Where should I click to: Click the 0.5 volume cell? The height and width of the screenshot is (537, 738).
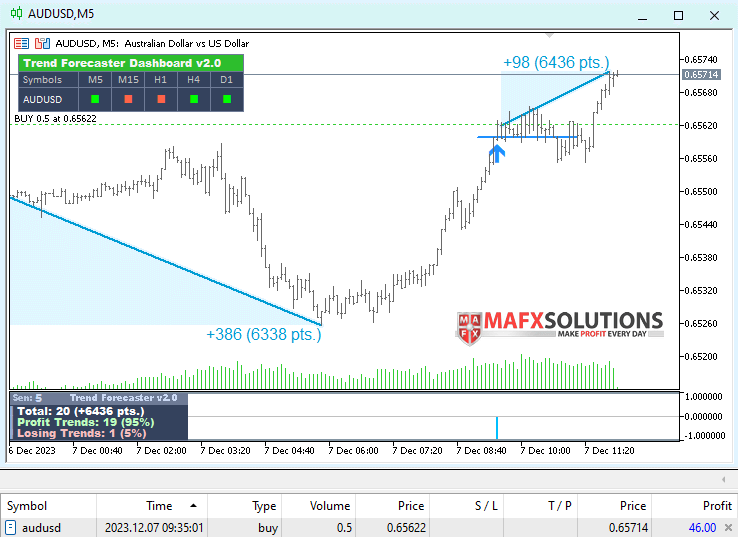point(344,528)
